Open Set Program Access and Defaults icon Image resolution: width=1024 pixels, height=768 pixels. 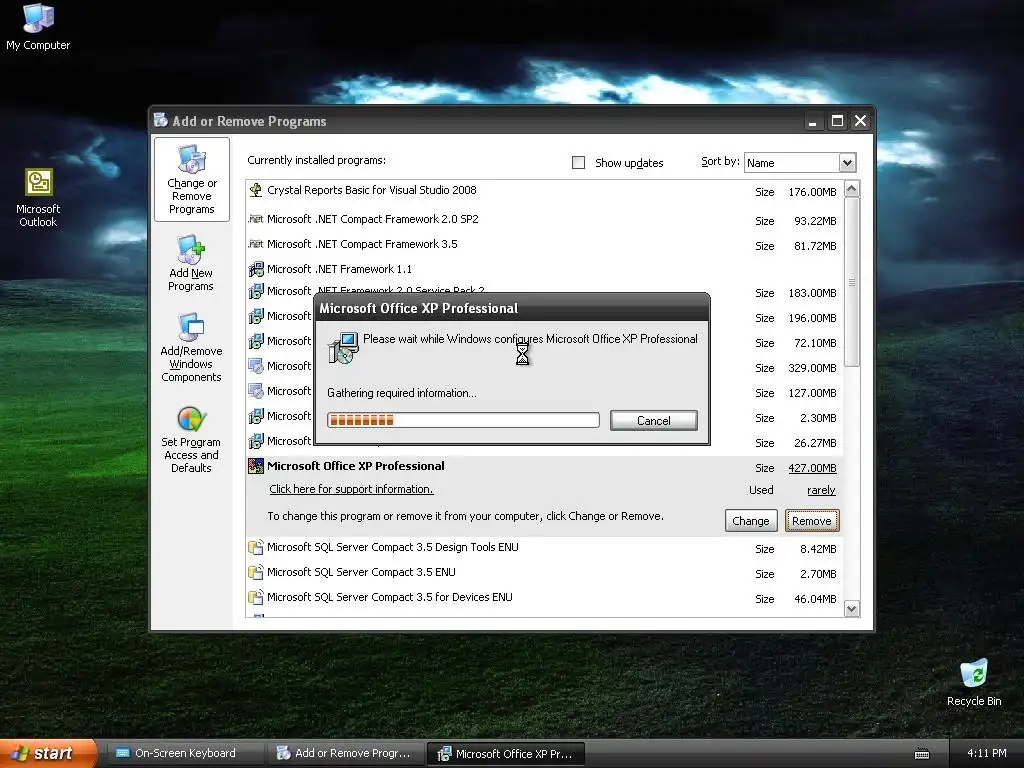(x=191, y=439)
